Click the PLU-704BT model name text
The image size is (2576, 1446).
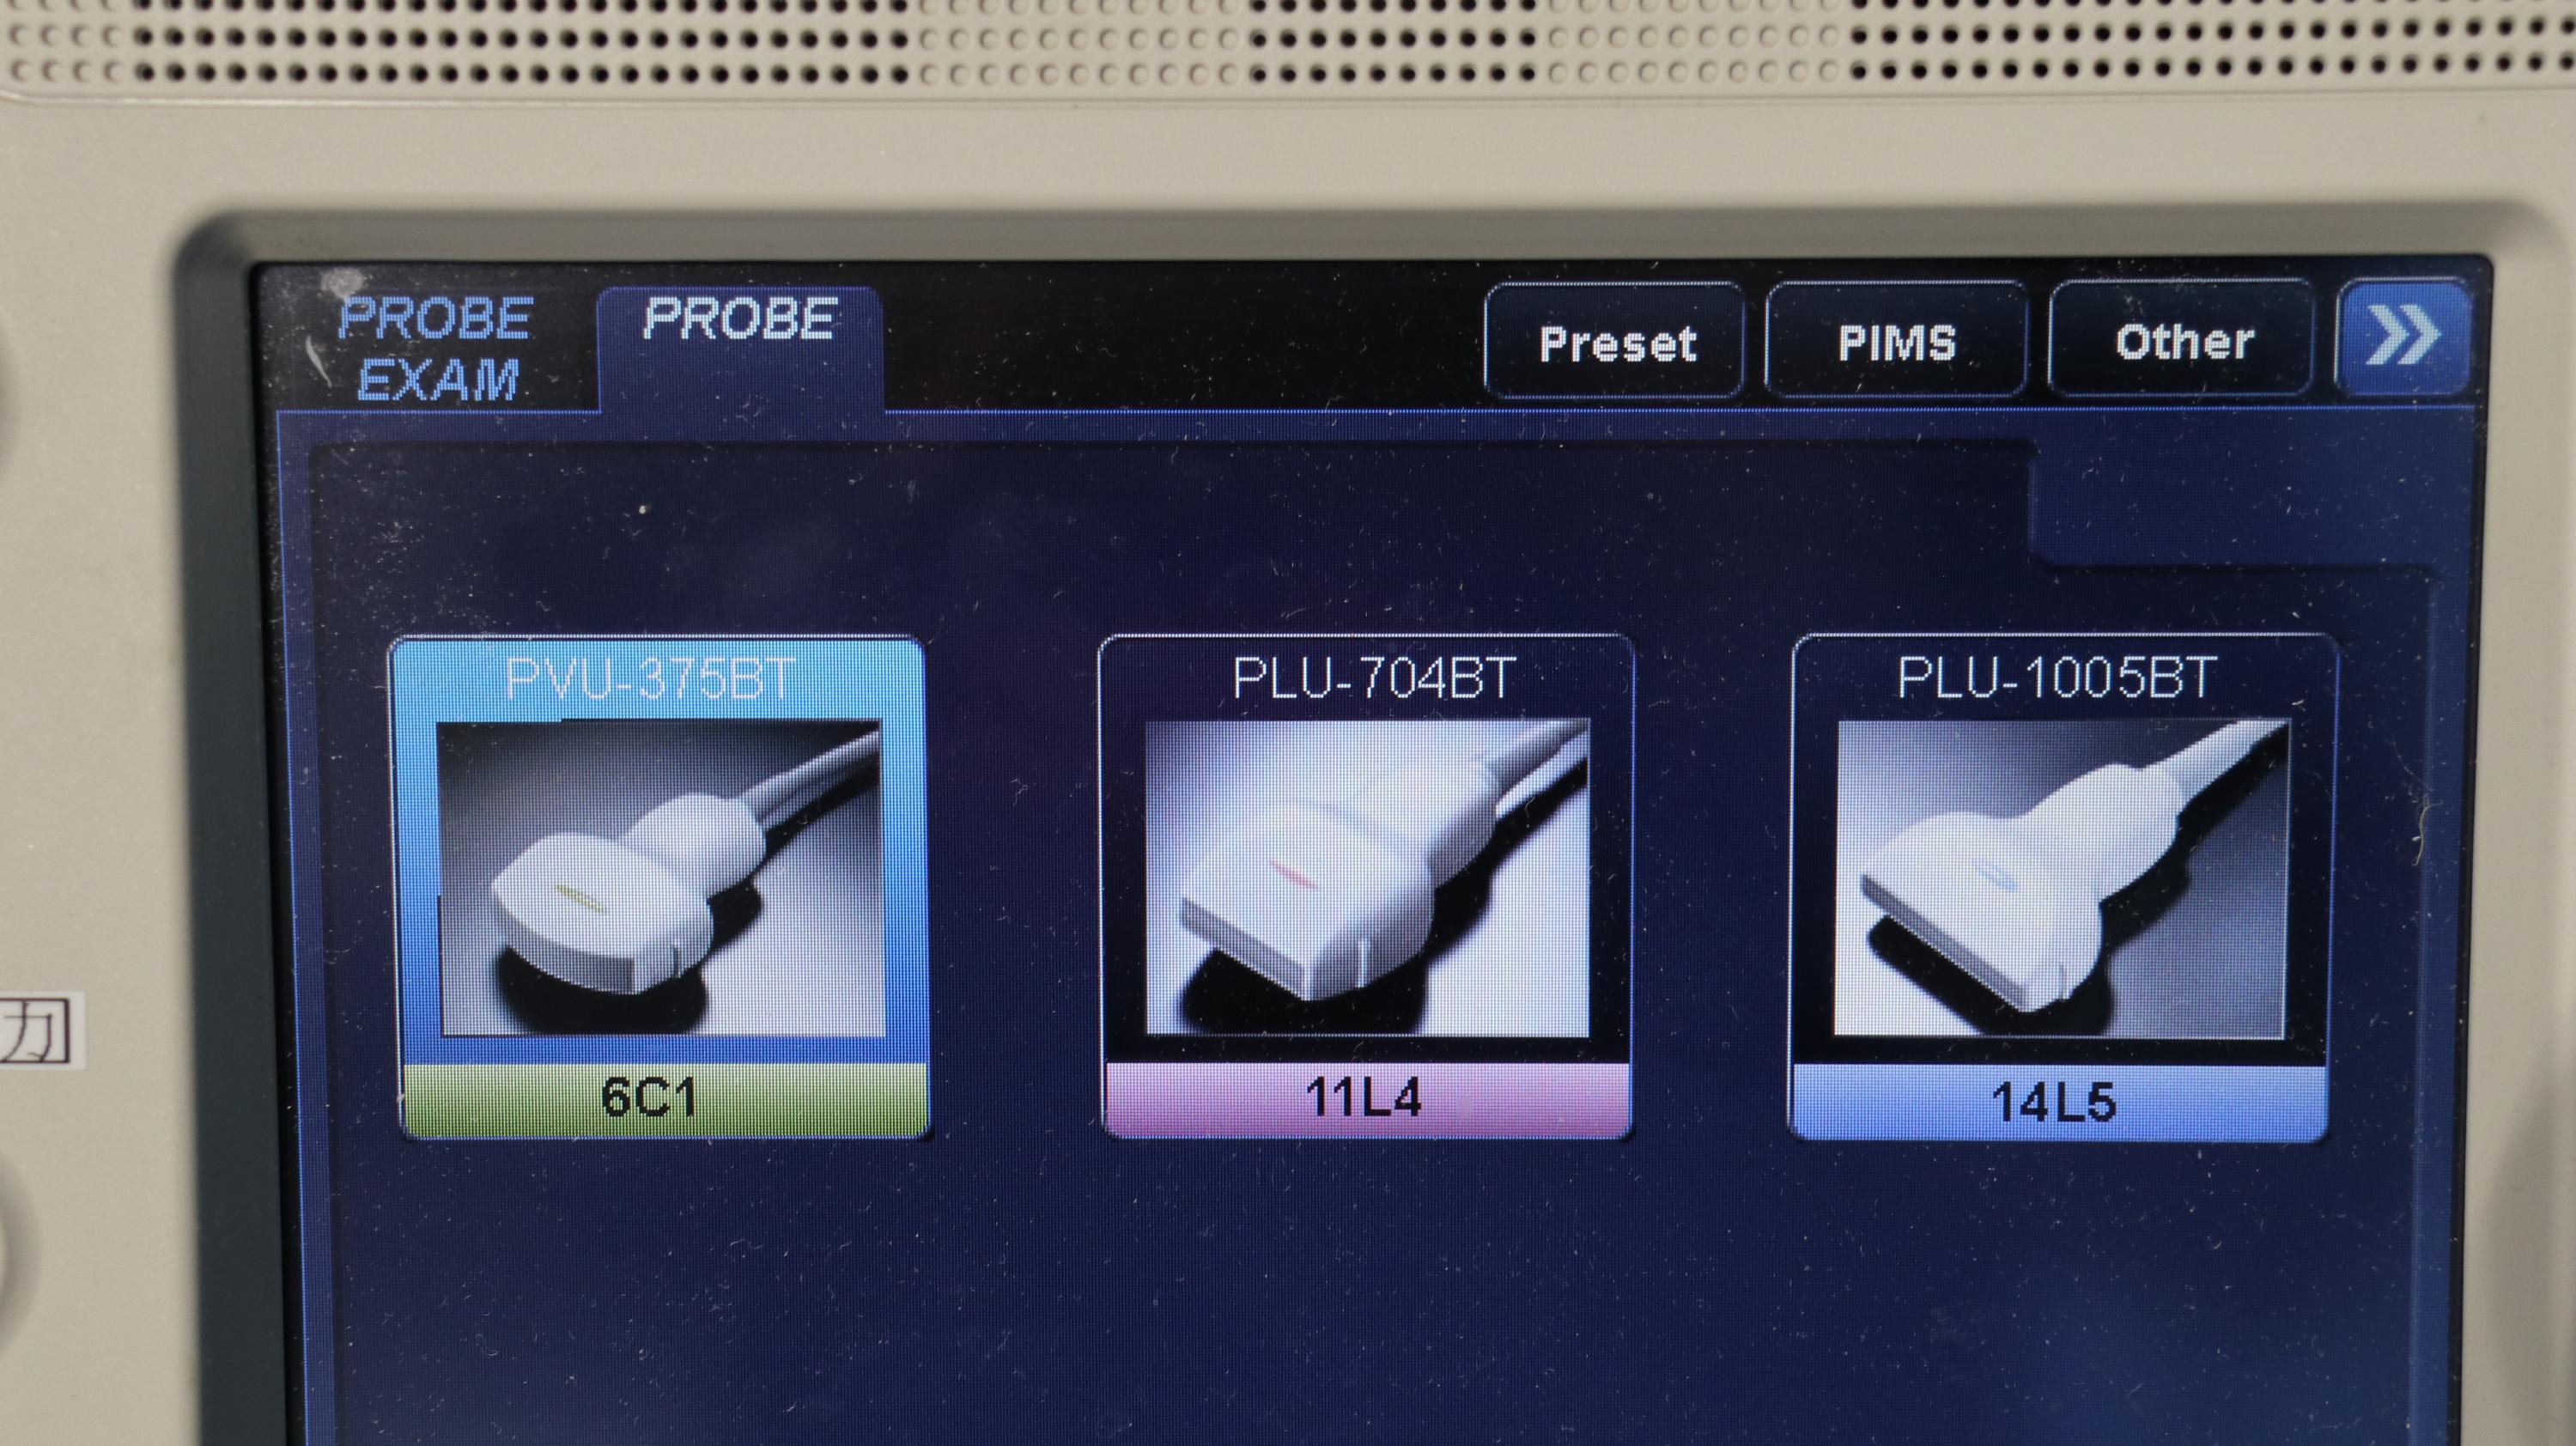pyautogui.click(x=1373, y=677)
